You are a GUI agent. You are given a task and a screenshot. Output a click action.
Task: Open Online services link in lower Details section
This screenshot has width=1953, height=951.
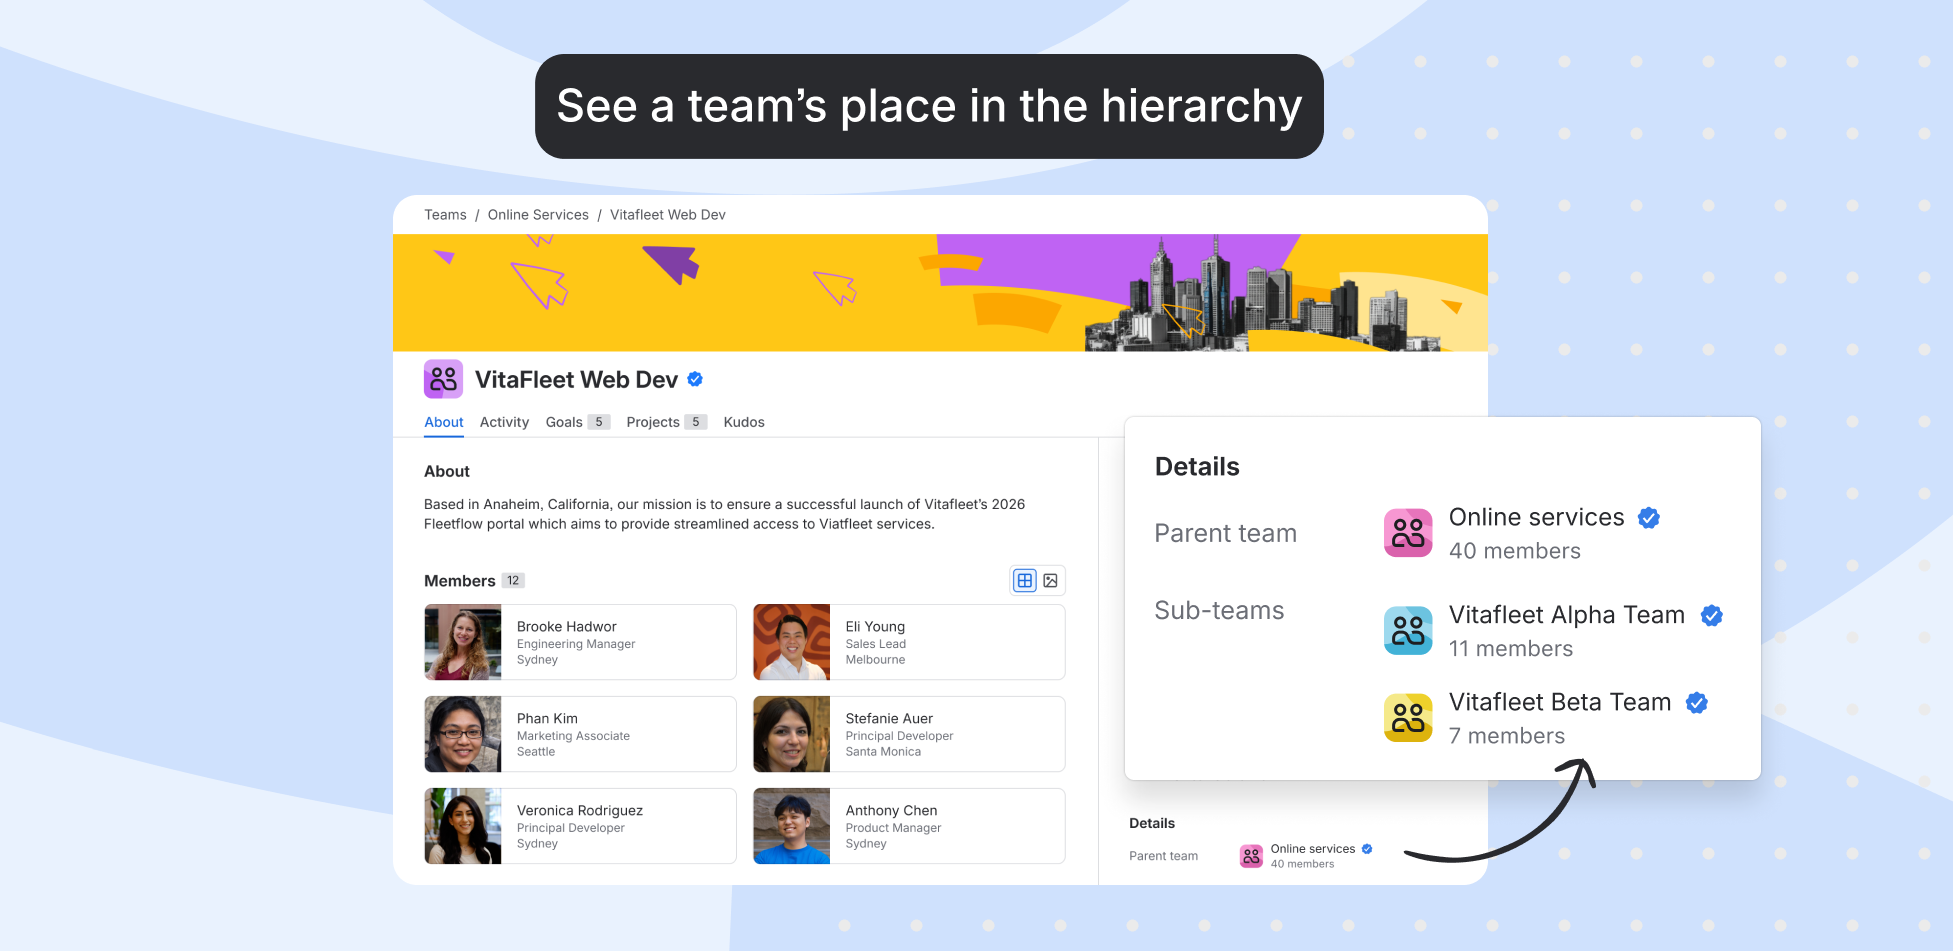(x=1313, y=849)
